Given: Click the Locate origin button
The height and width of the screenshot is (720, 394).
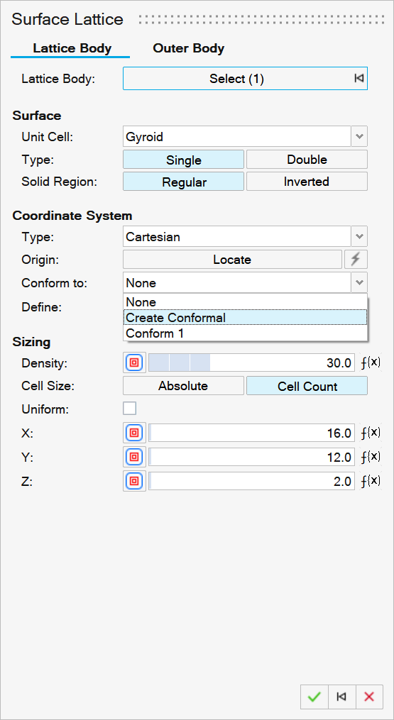Looking at the screenshot, I should 232,259.
